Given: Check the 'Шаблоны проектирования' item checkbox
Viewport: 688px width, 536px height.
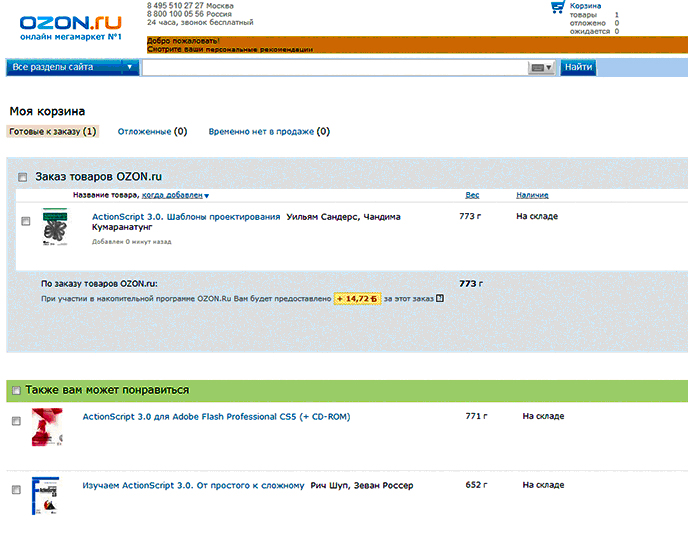Looking at the screenshot, I should 26,221.
